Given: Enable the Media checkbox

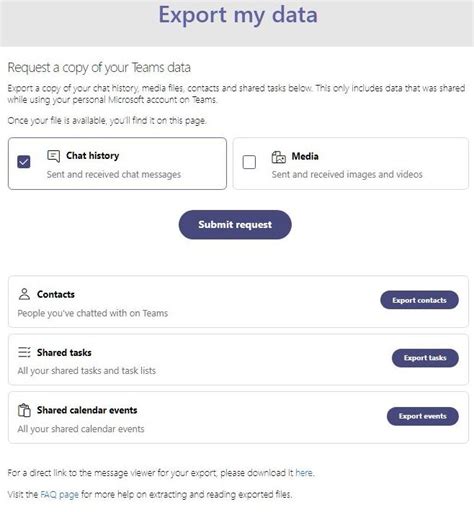Looking at the screenshot, I should pyautogui.click(x=249, y=162).
